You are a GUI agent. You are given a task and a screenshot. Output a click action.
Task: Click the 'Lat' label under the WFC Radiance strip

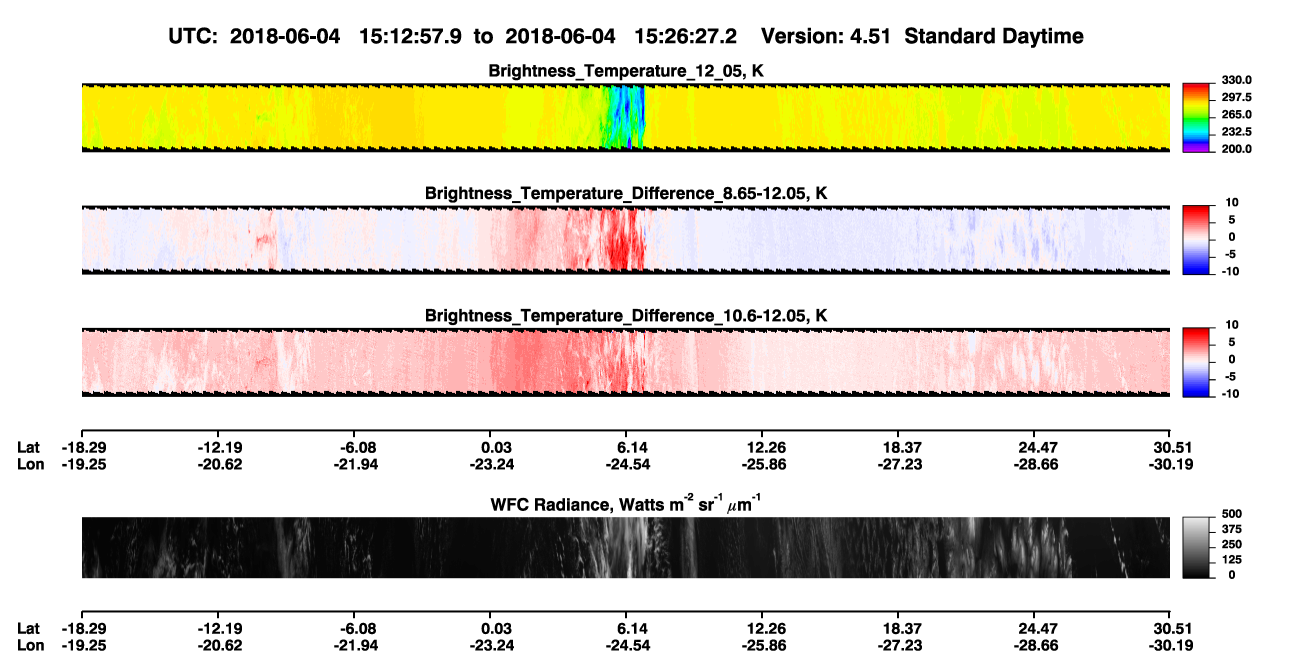point(29,628)
